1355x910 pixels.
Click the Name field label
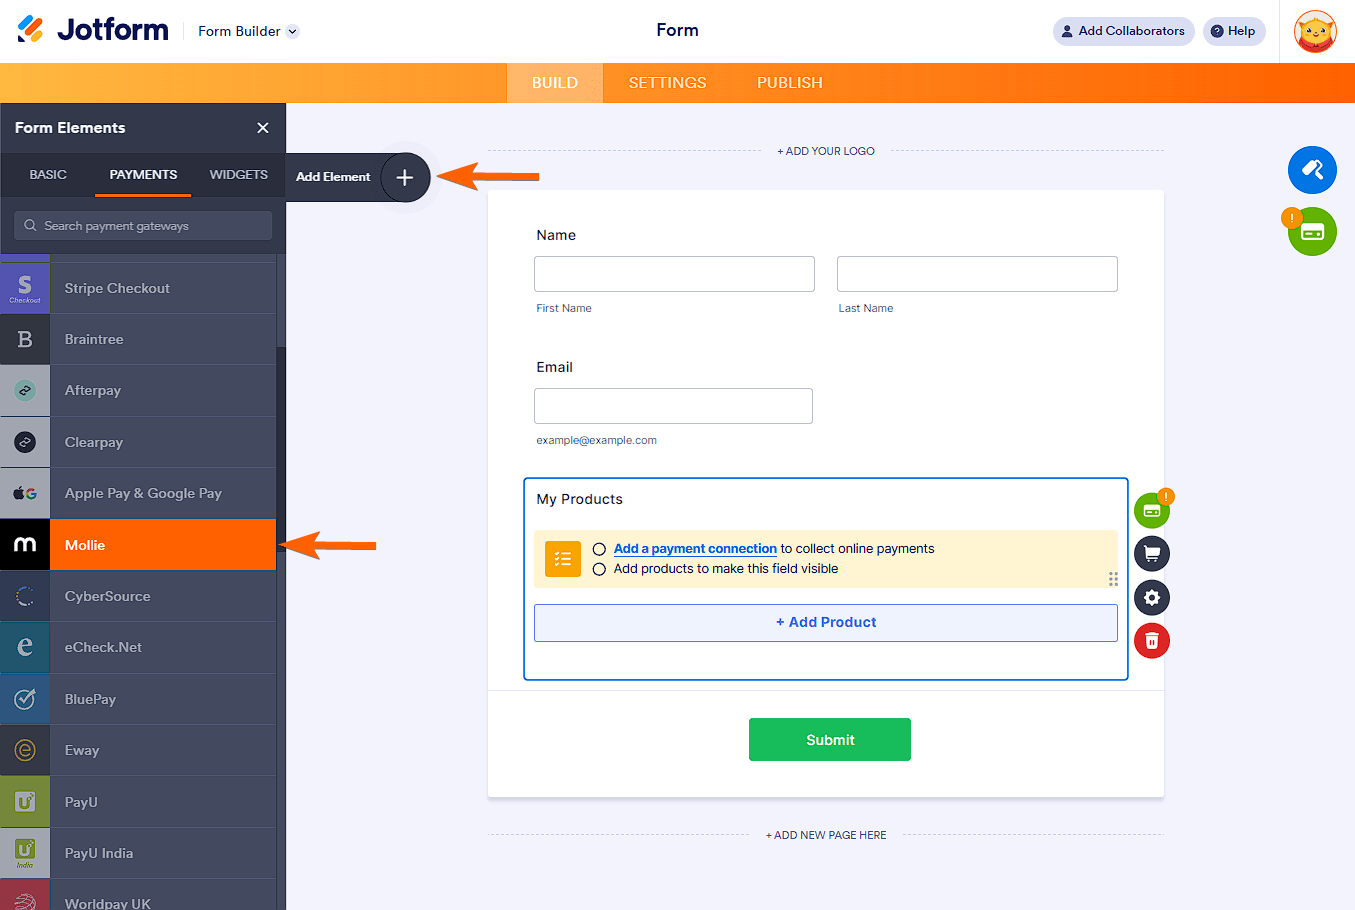coord(556,235)
